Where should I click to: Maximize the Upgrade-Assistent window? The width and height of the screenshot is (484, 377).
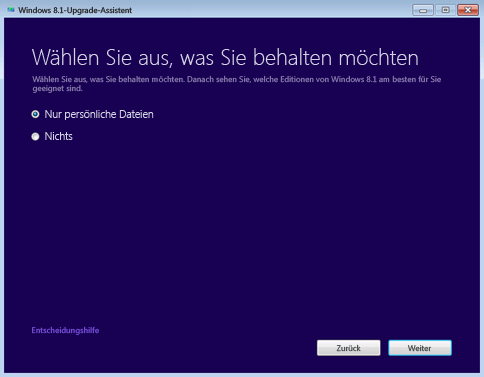coord(445,10)
